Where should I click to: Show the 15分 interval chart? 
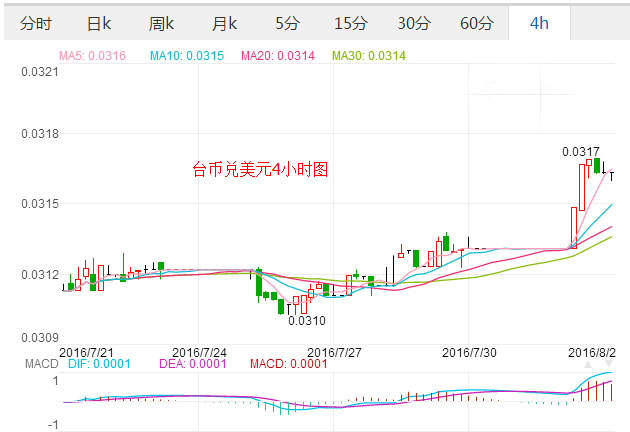coord(349,22)
